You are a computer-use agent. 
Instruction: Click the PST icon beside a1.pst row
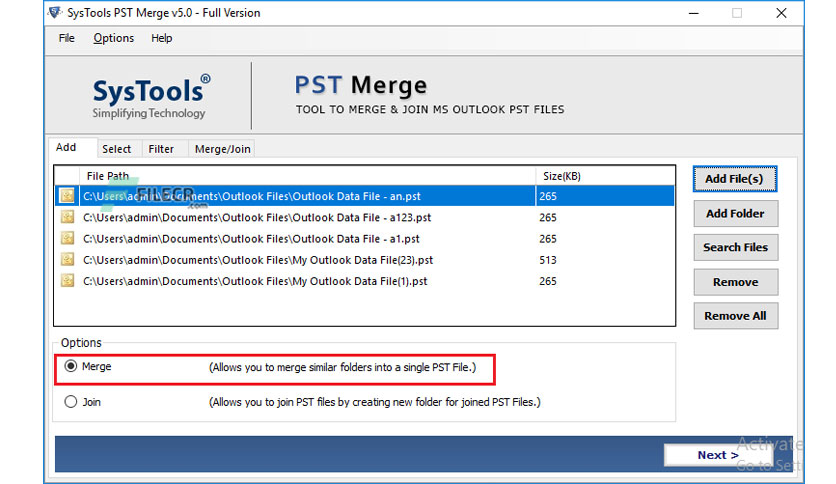coord(67,238)
